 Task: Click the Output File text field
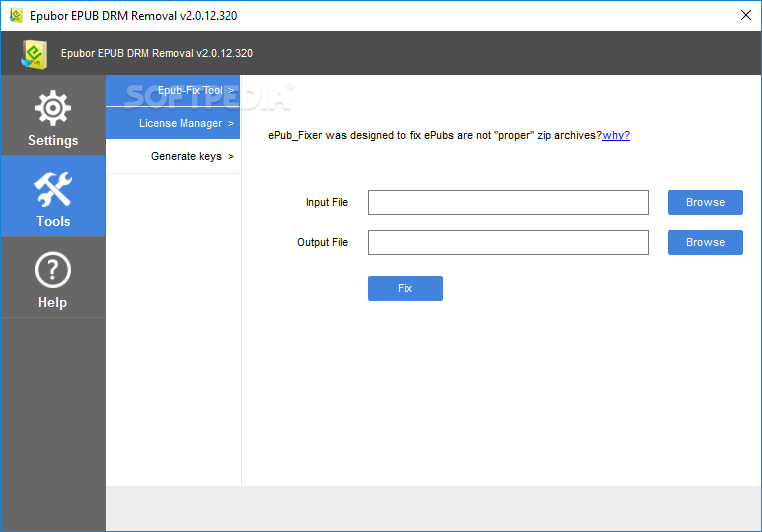508,242
